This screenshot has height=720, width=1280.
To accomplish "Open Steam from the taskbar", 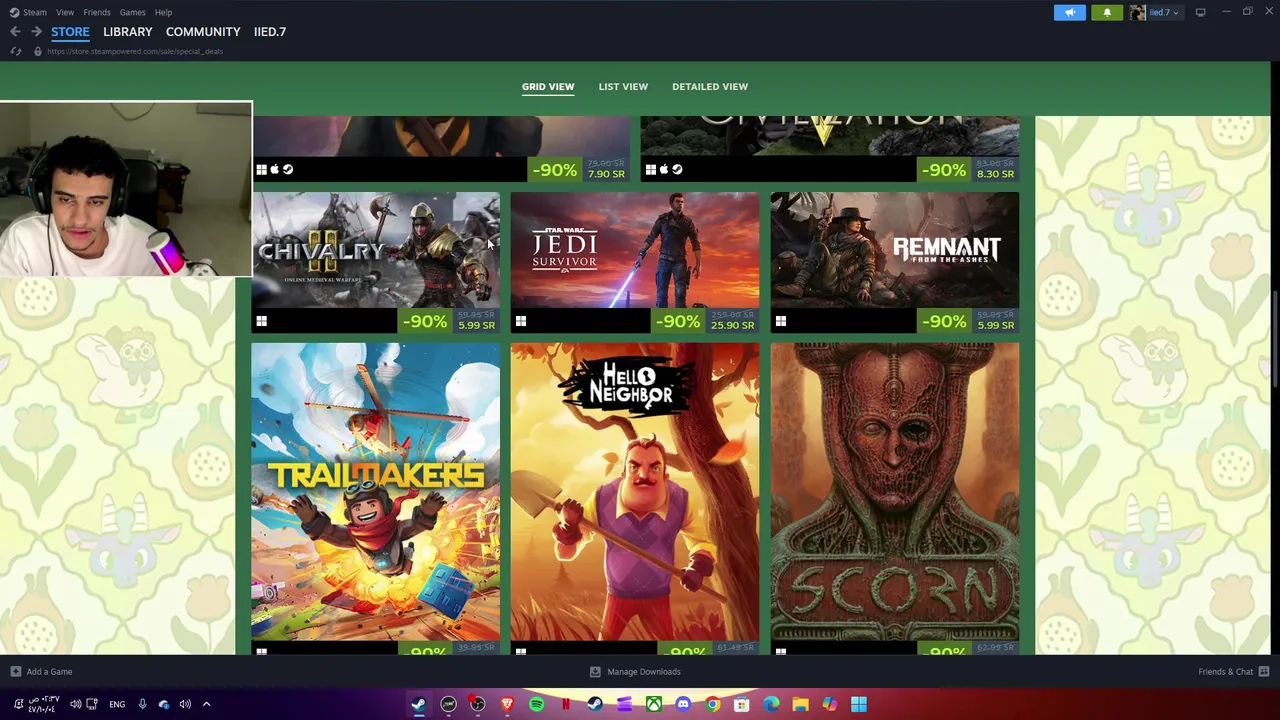I will tap(418, 704).
